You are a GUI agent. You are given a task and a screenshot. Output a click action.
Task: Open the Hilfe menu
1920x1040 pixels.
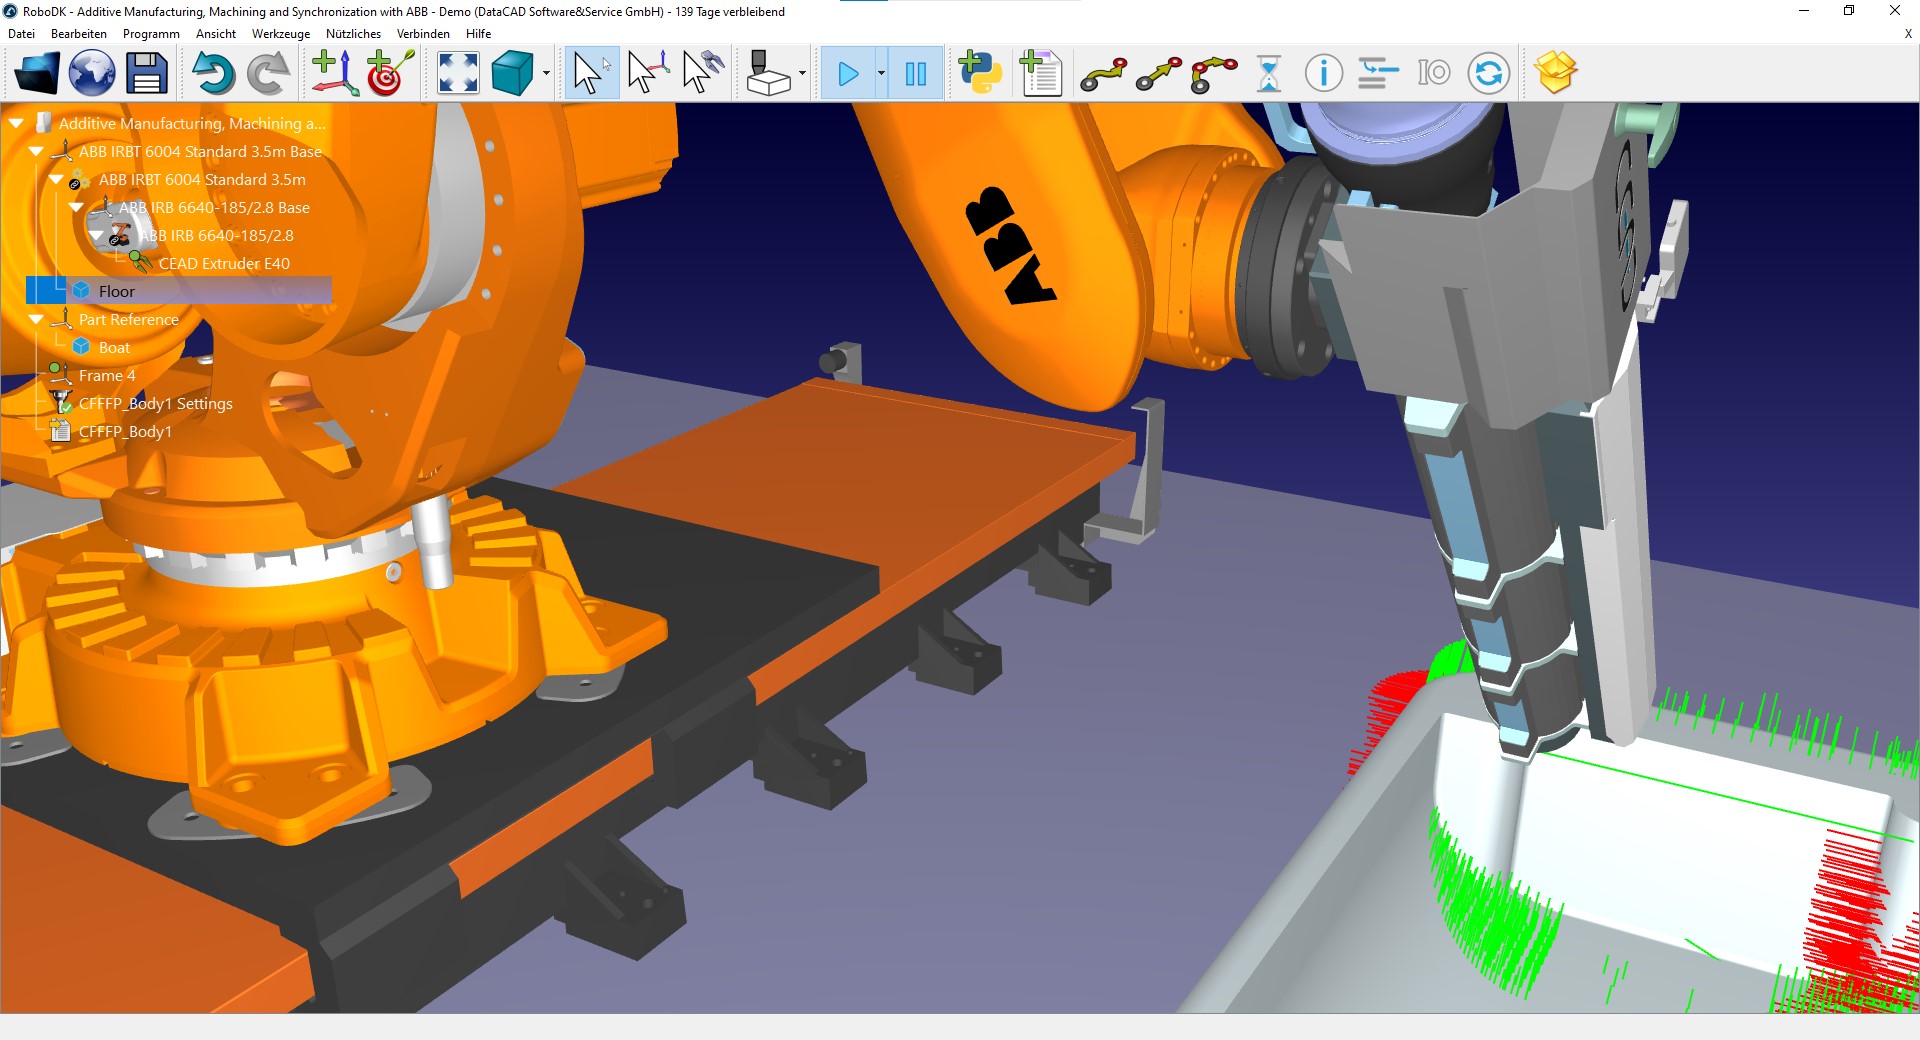point(478,33)
